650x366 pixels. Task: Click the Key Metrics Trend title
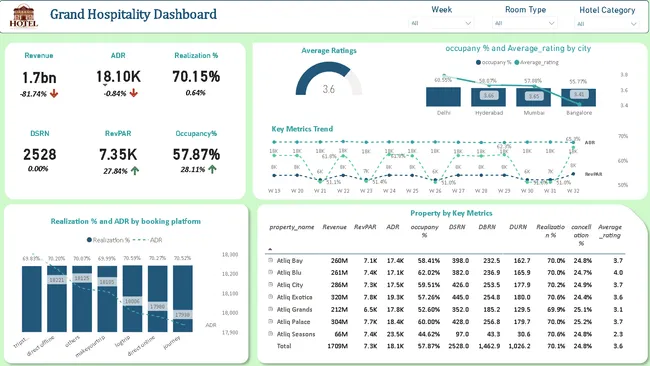[302, 129]
